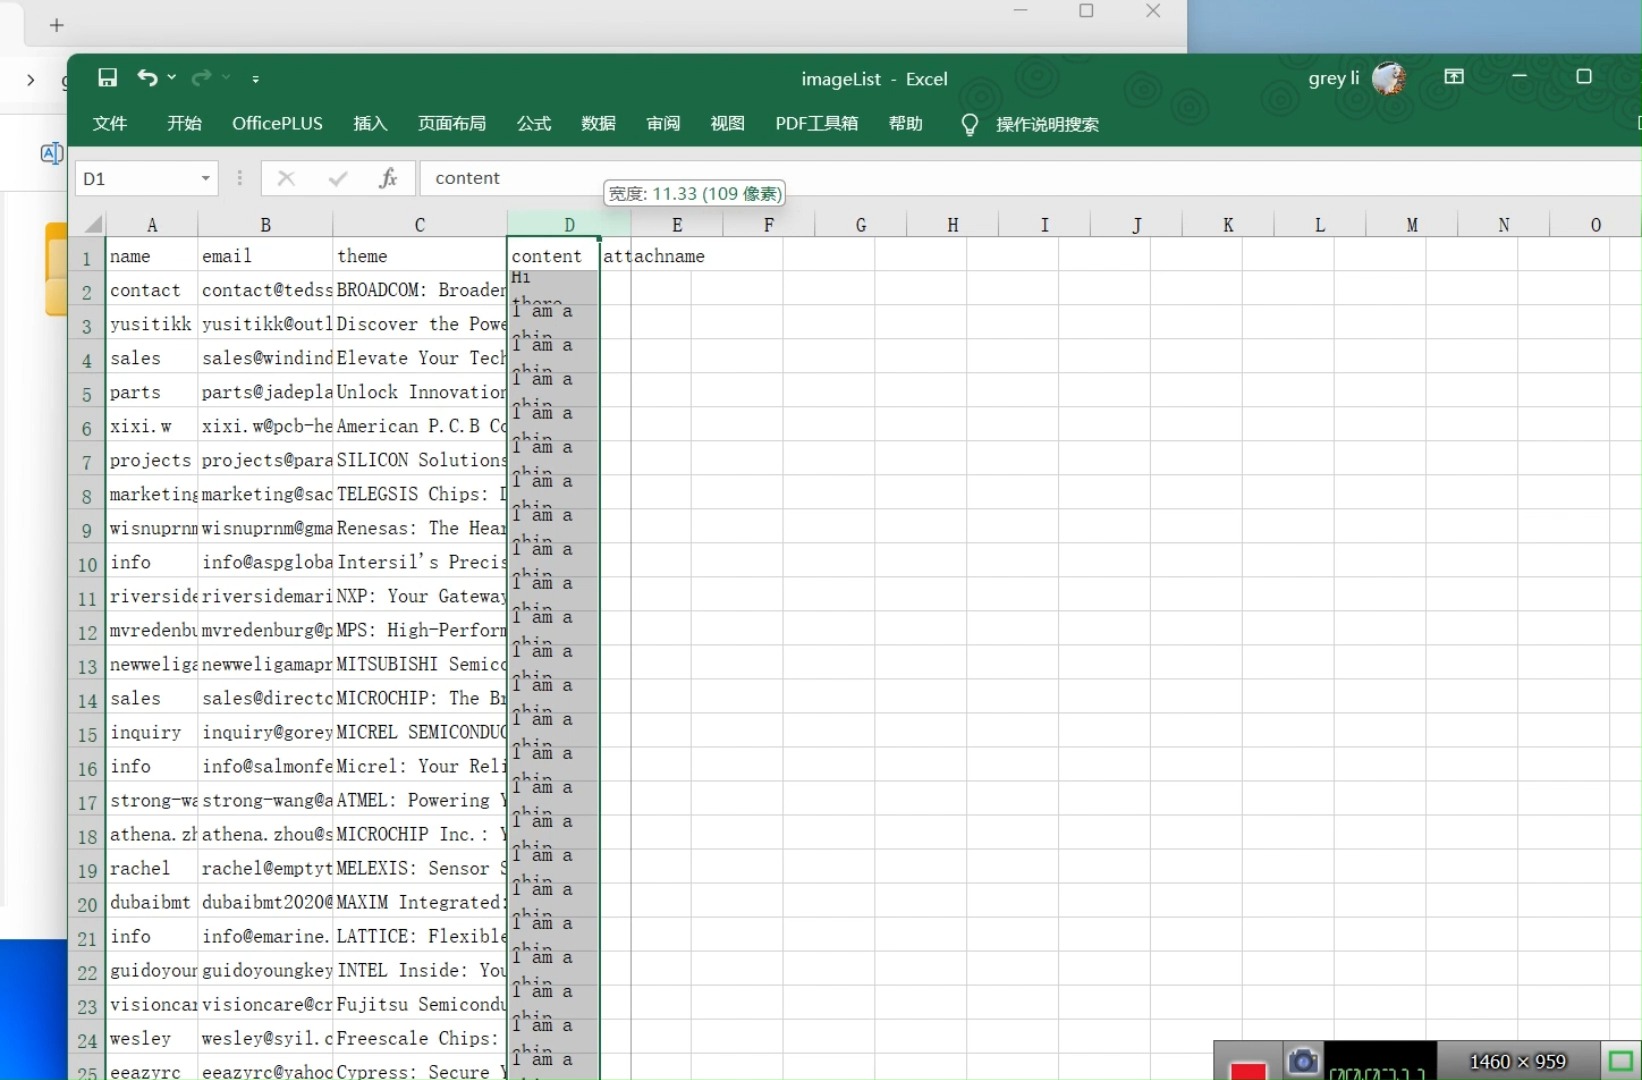
Task: Click cell starting 'BROADCOM: Broader'
Action: (420, 290)
